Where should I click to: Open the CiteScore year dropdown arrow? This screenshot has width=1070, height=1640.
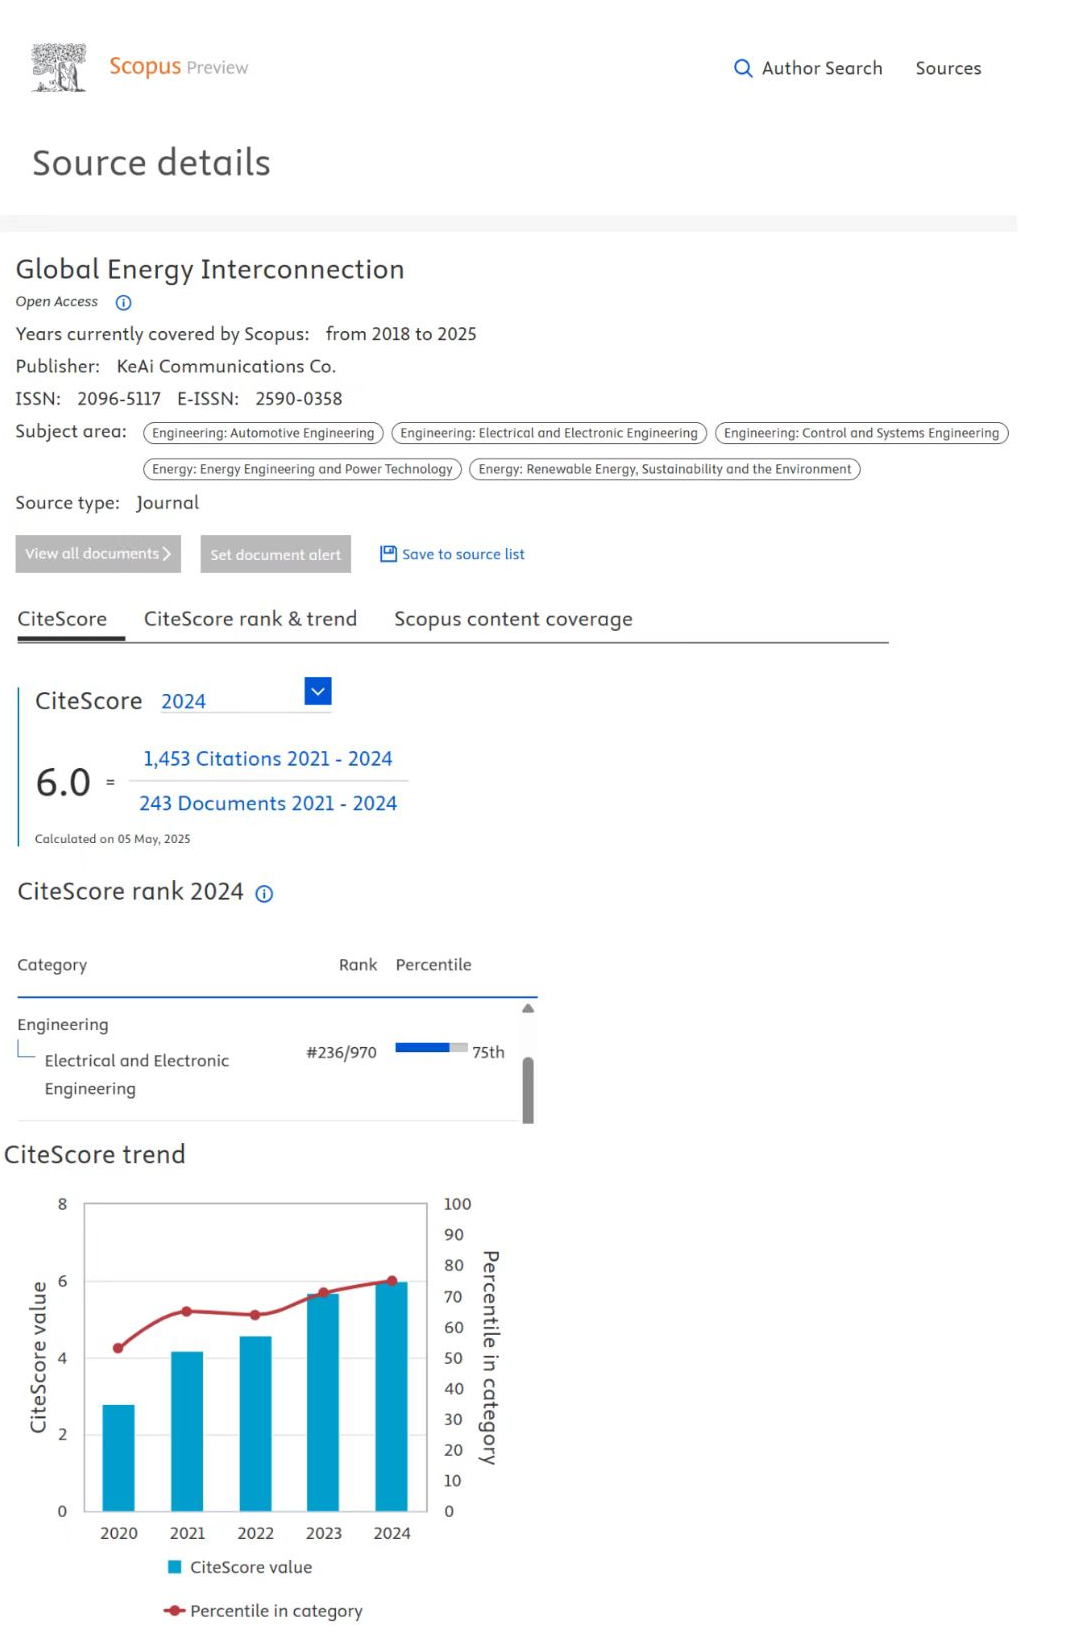point(318,691)
